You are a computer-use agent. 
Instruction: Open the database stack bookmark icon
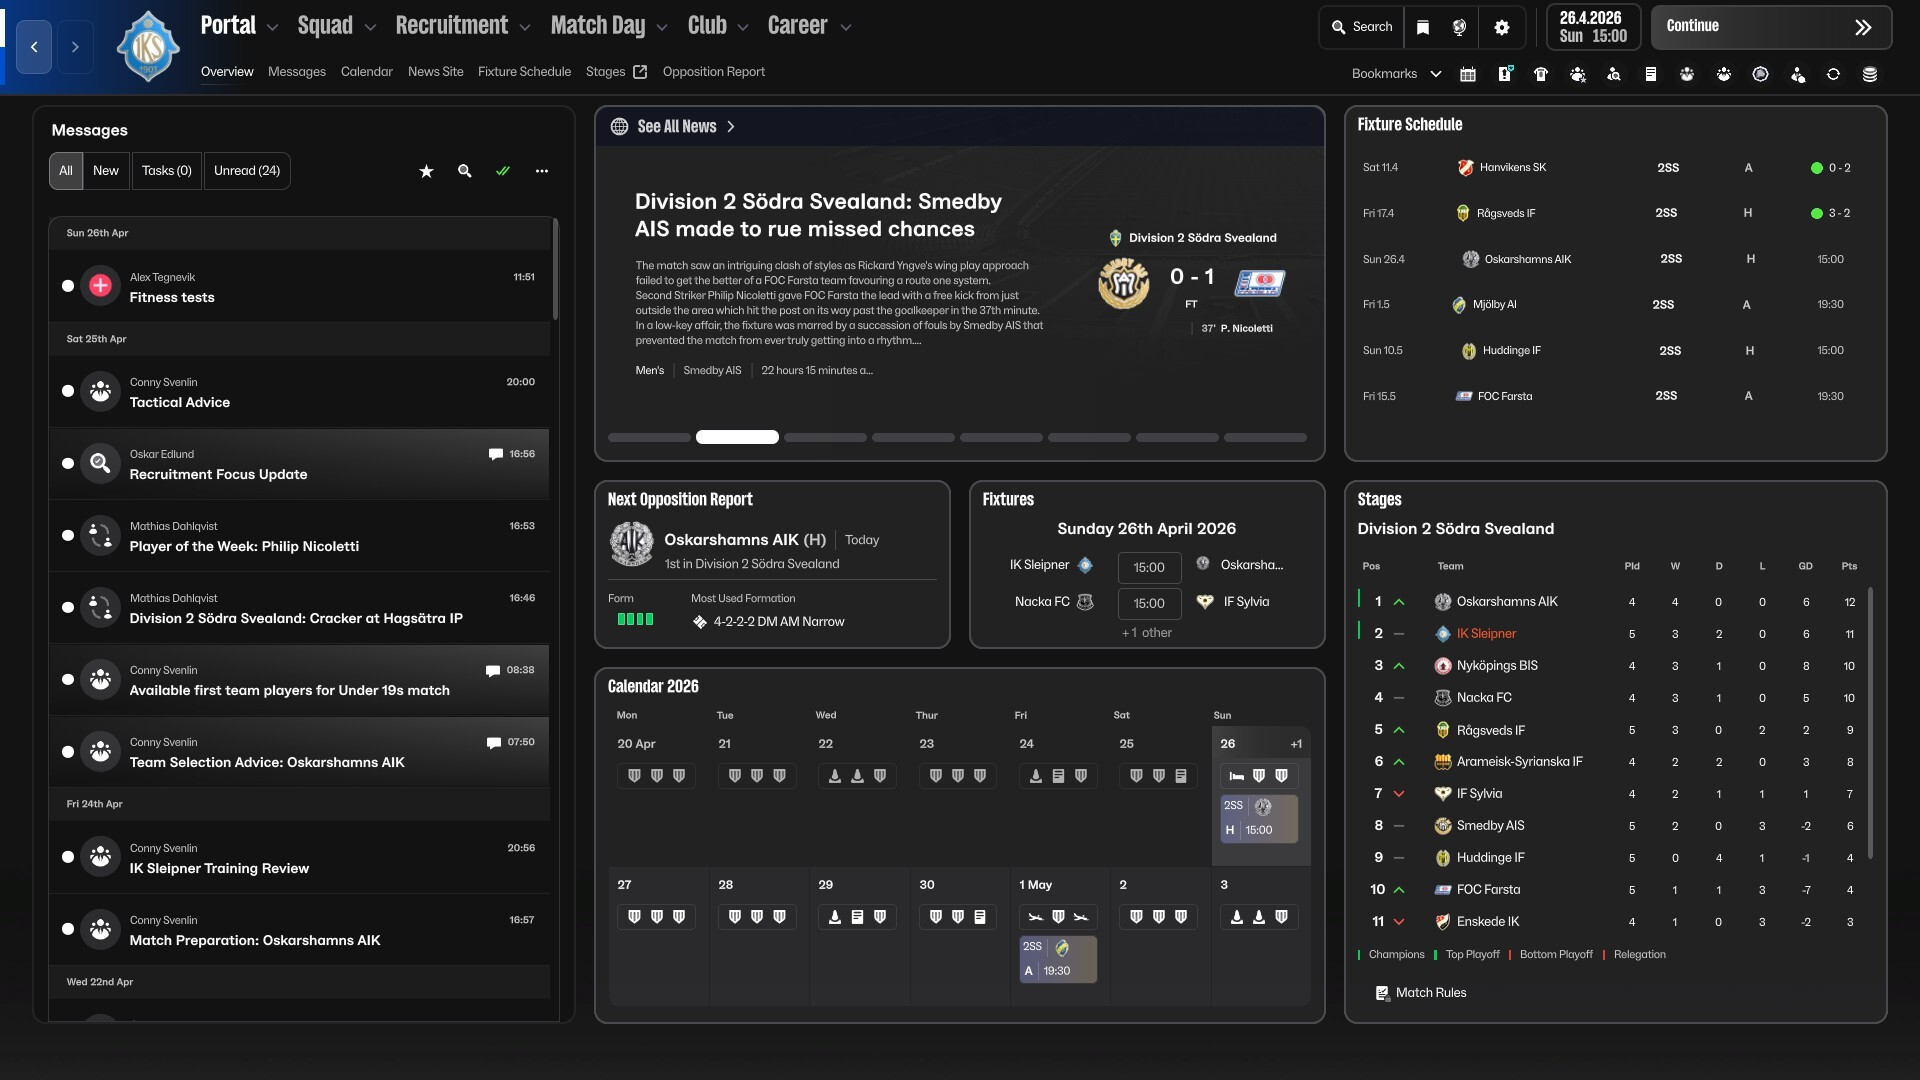(1870, 74)
